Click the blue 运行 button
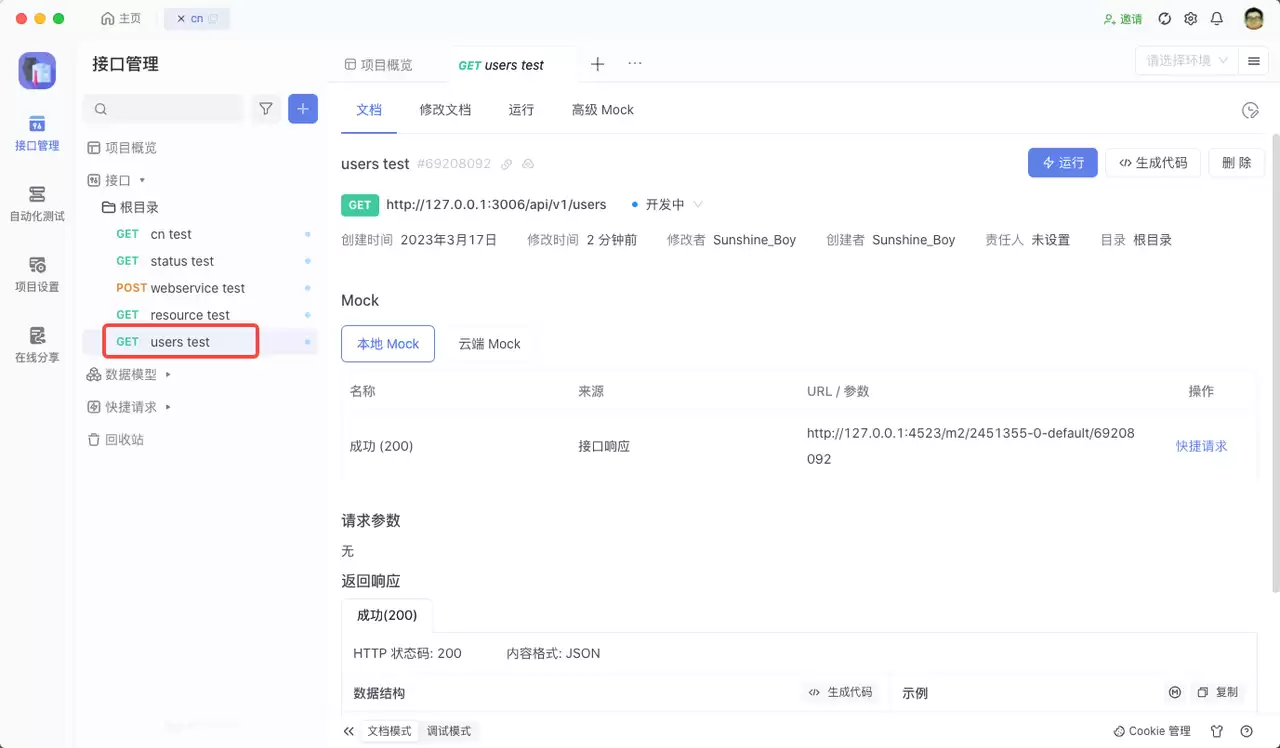Screen dimensions: 1280x748 (1063, 163)
